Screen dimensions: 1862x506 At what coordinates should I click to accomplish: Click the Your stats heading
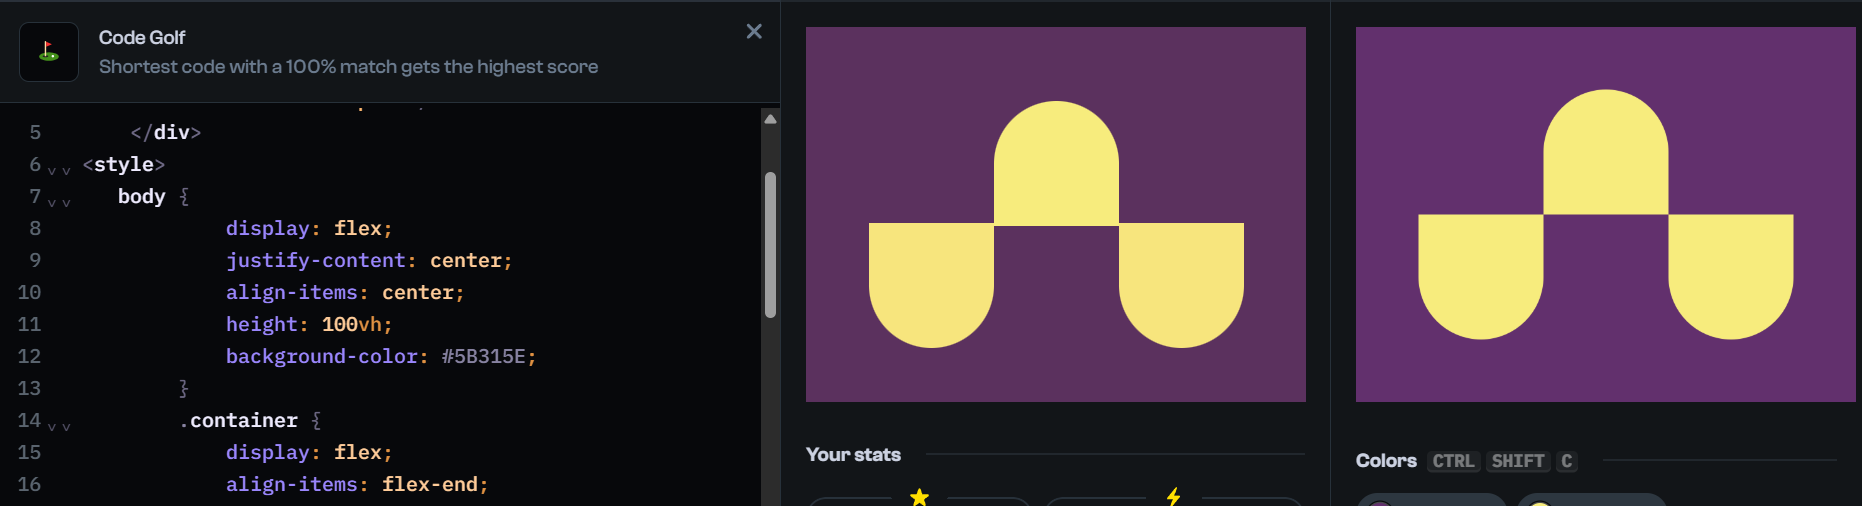click(853, 455)
